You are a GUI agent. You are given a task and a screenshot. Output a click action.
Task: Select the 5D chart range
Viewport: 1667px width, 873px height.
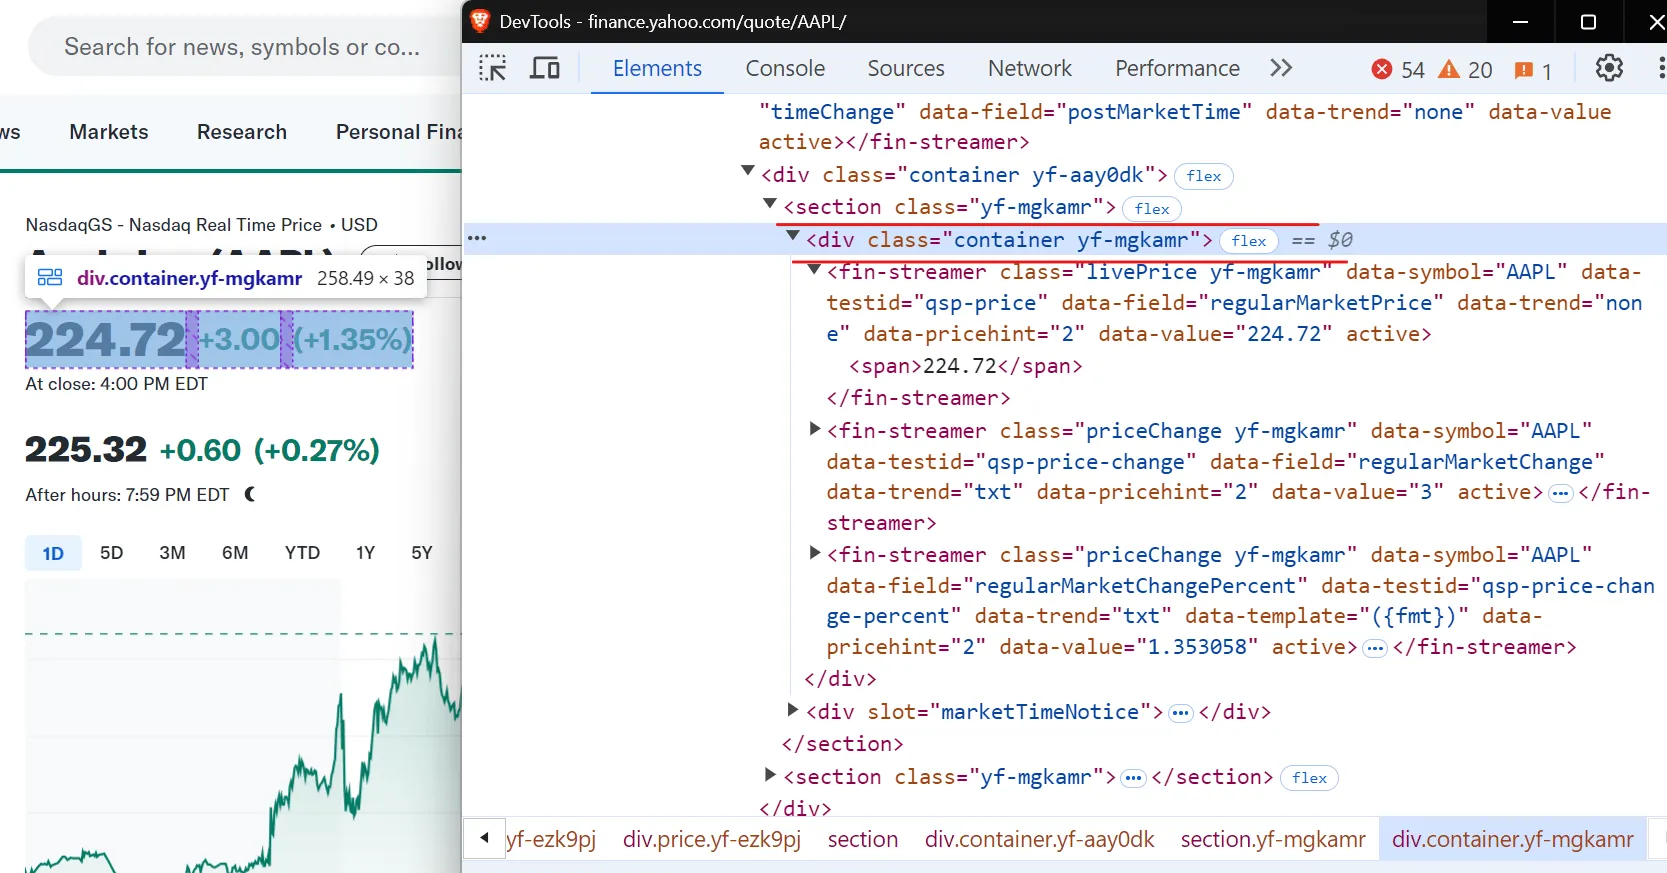point(112,553)
